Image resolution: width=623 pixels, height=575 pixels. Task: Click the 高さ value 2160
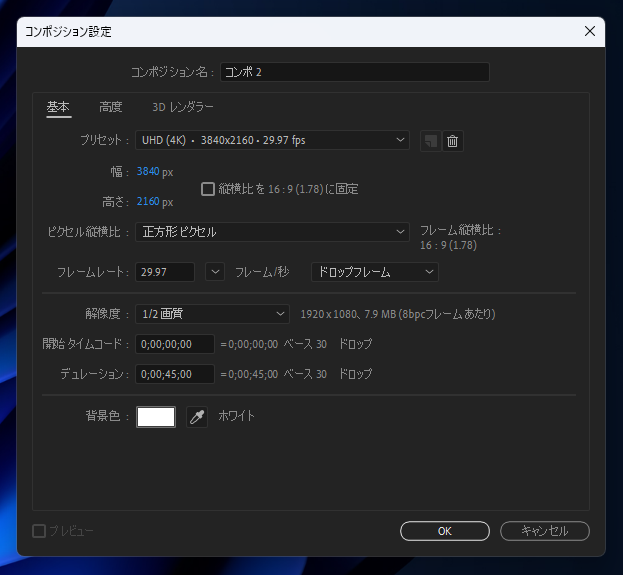pyautogui.click(x=148, y=201)
